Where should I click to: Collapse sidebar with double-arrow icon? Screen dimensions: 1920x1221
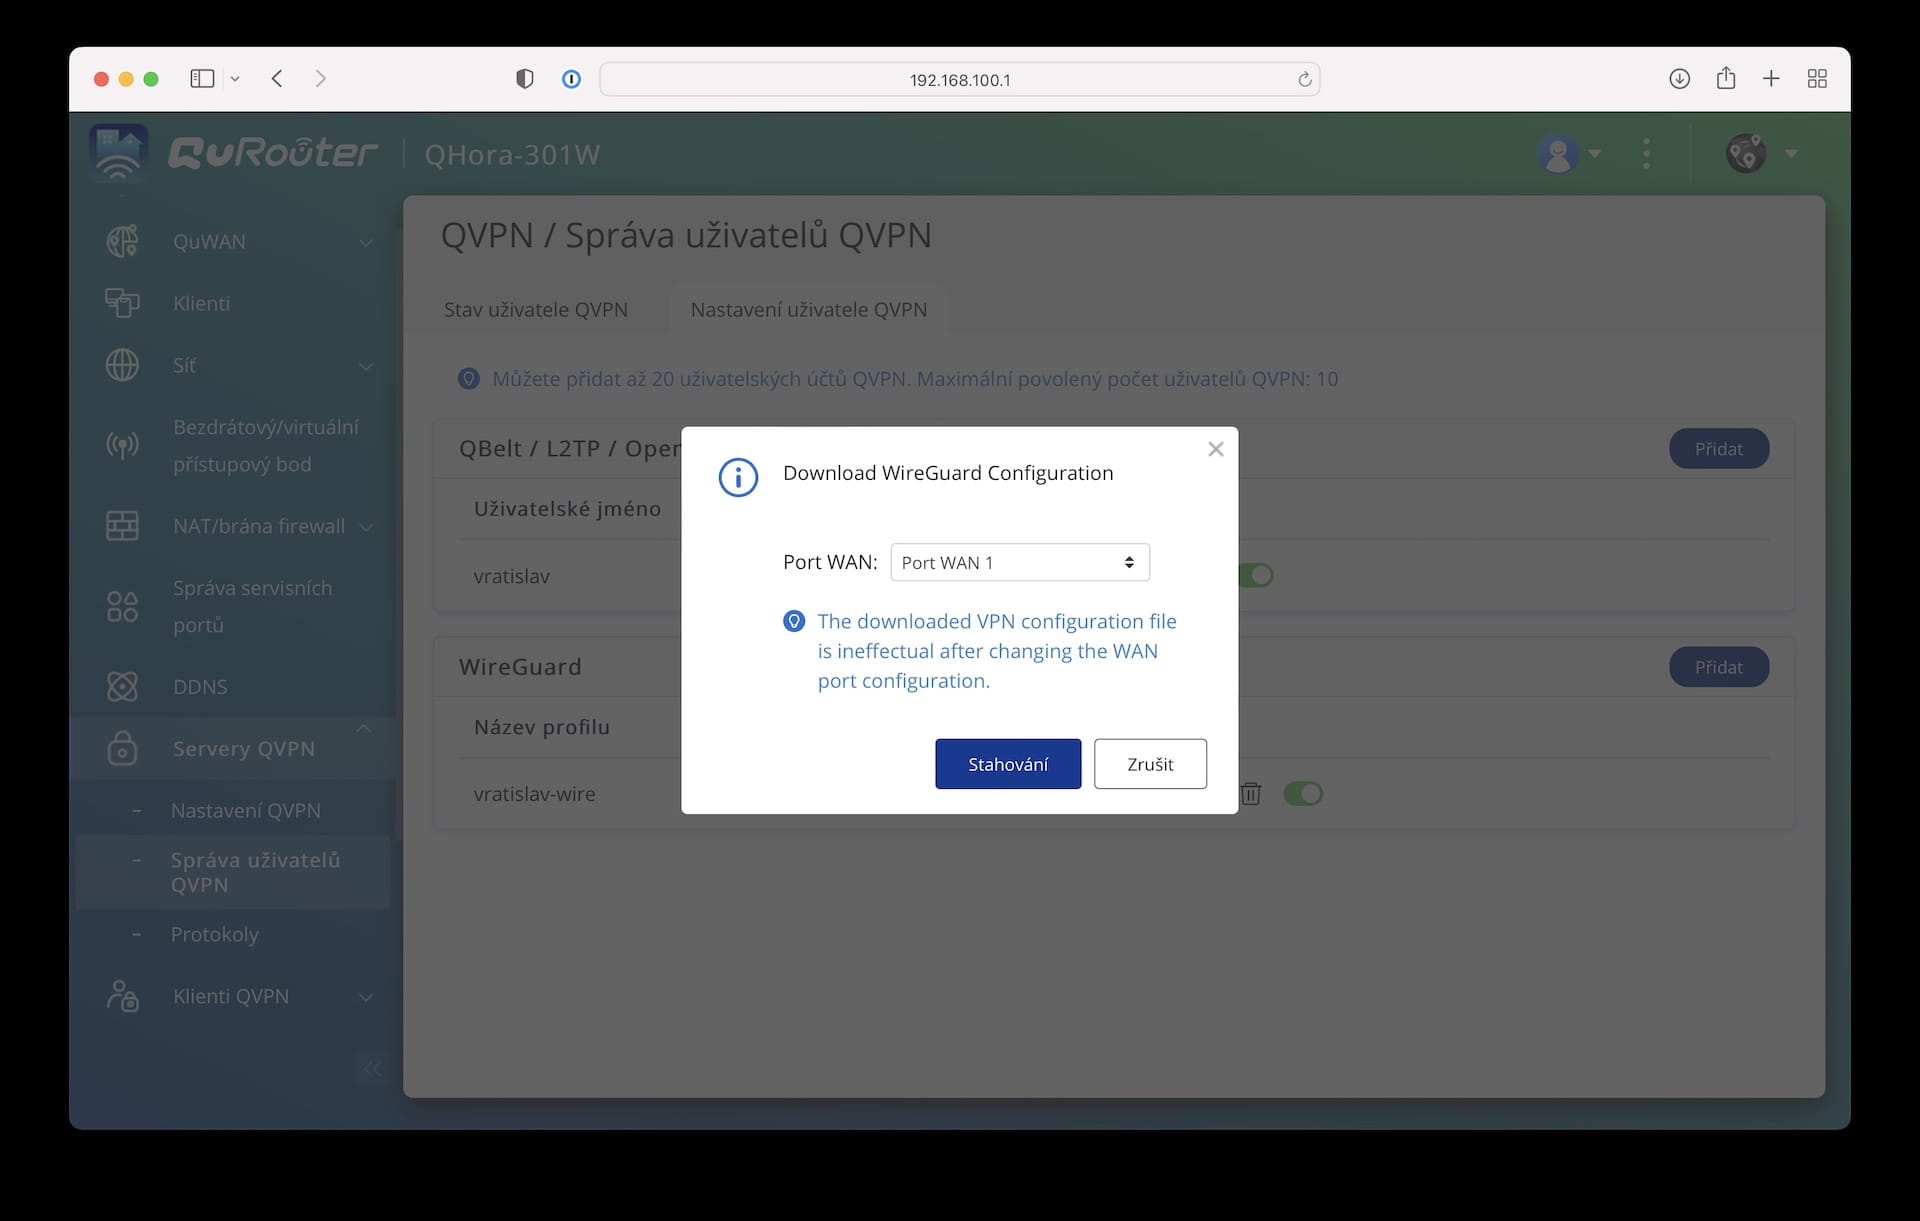tap(372, 1068)
